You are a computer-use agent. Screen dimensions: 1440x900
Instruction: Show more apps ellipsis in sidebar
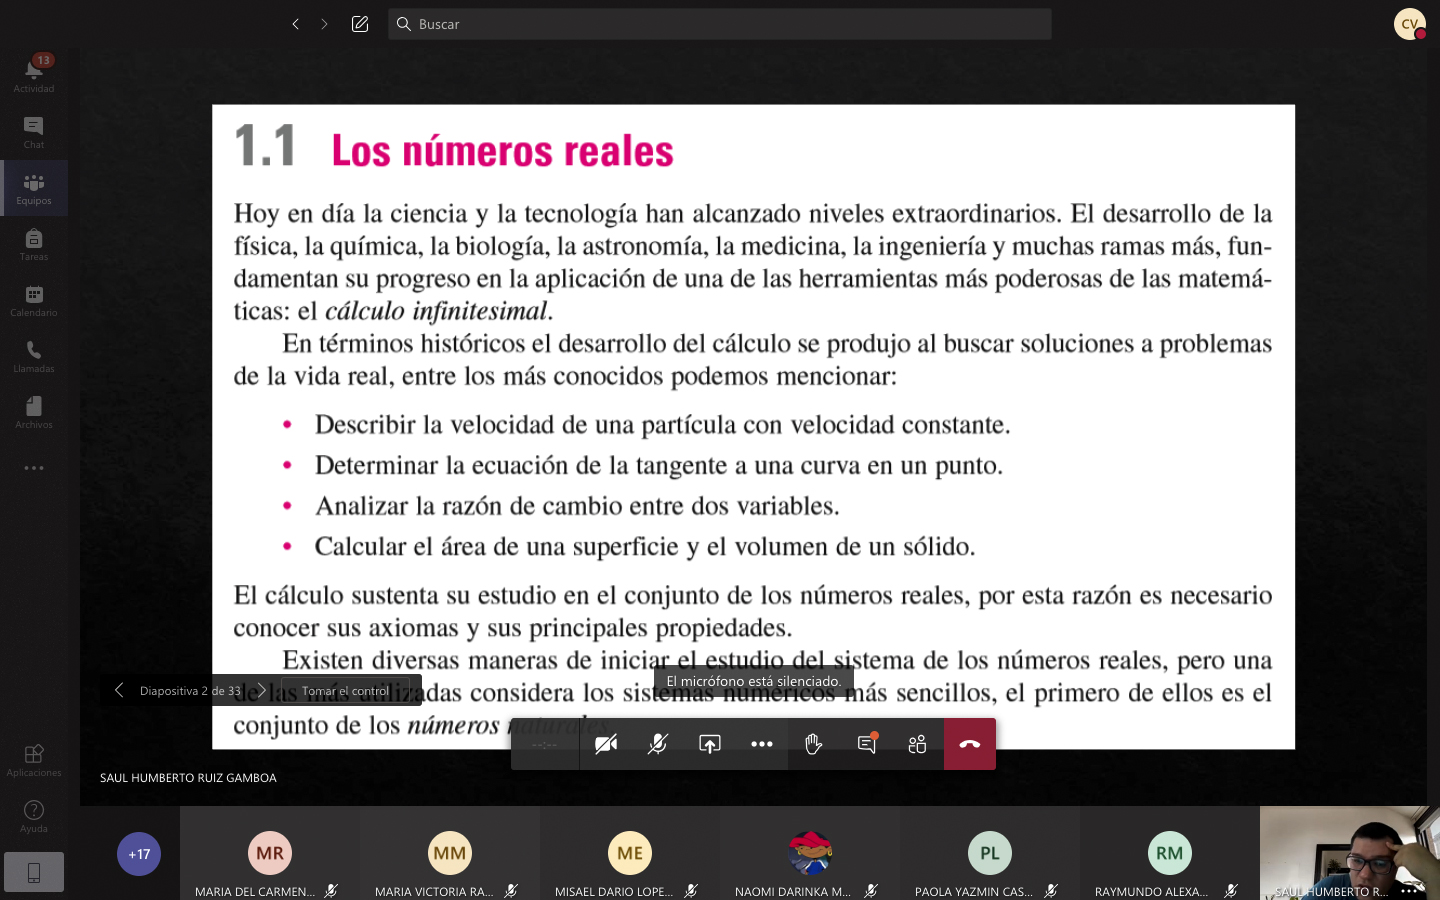pos(34,468)
